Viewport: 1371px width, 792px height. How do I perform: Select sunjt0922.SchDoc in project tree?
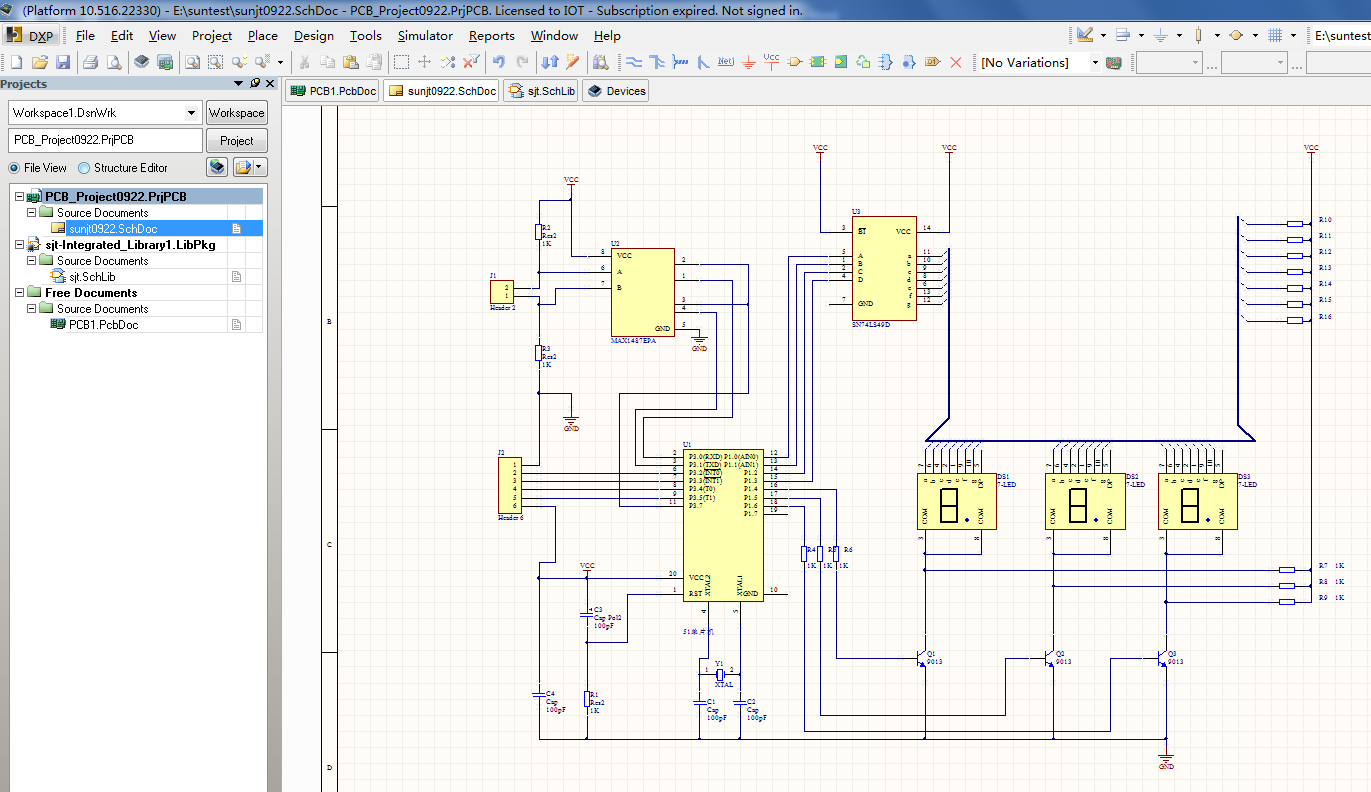pos(113,229)
